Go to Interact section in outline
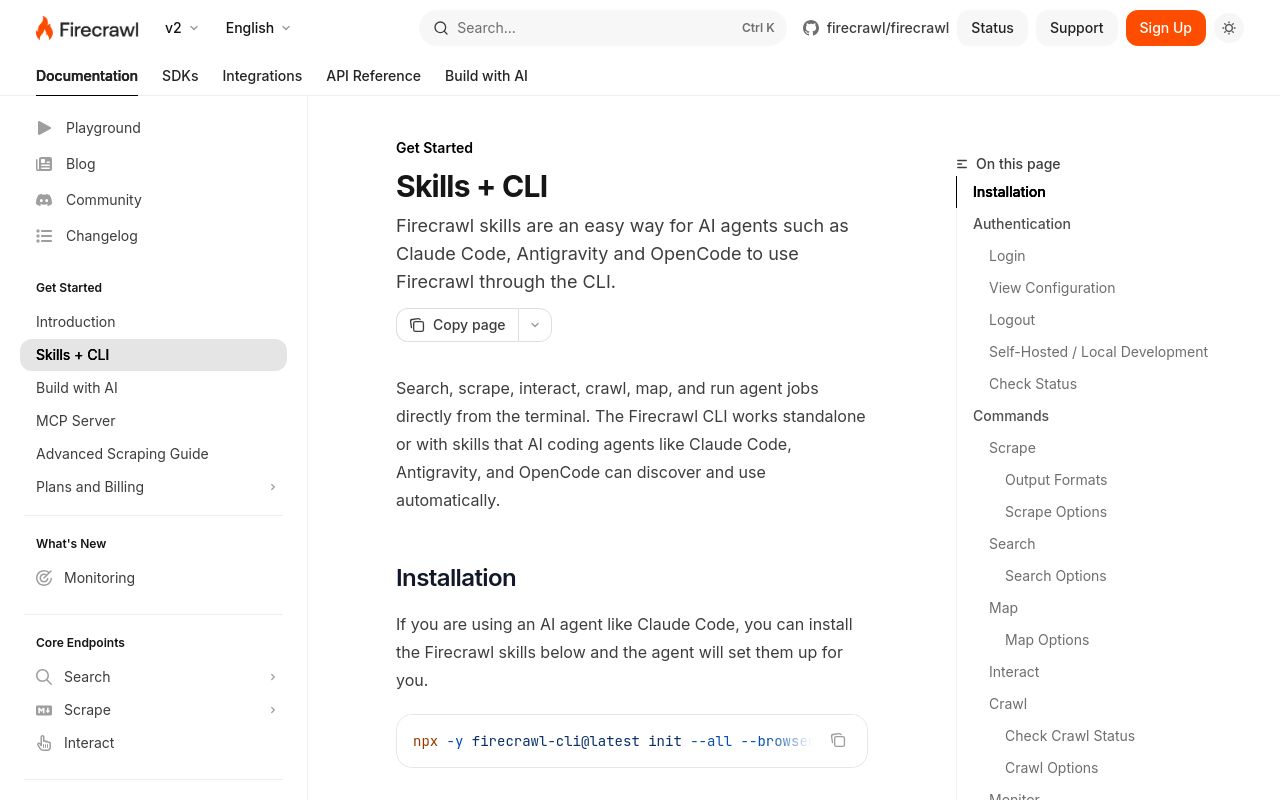 point(1014,672)
